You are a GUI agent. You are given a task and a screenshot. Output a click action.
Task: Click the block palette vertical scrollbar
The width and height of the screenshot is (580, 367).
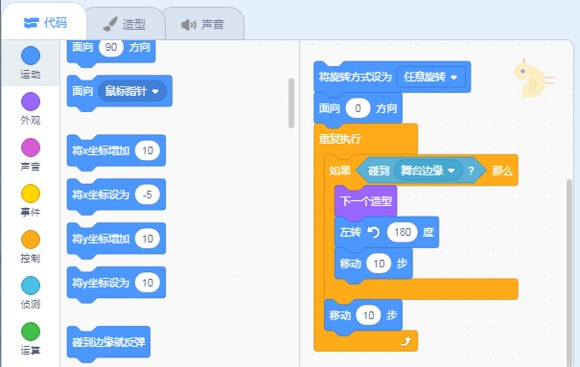(x=291, y=103)
